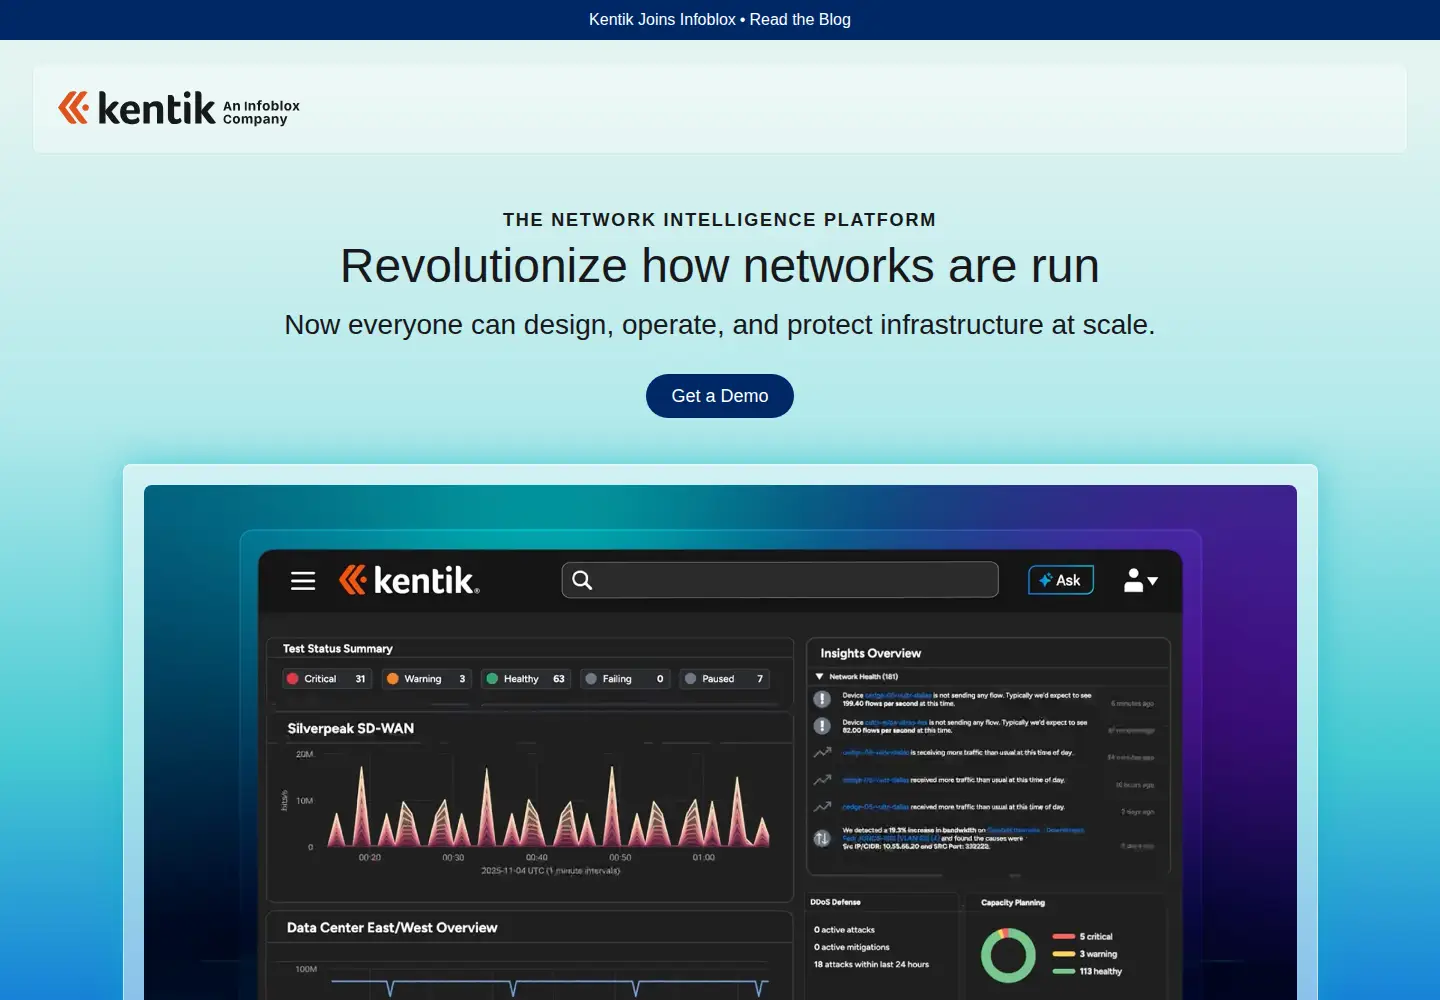
Task: Click the "Revolutionize how networks are run" headline
Action: click(720, 266)
